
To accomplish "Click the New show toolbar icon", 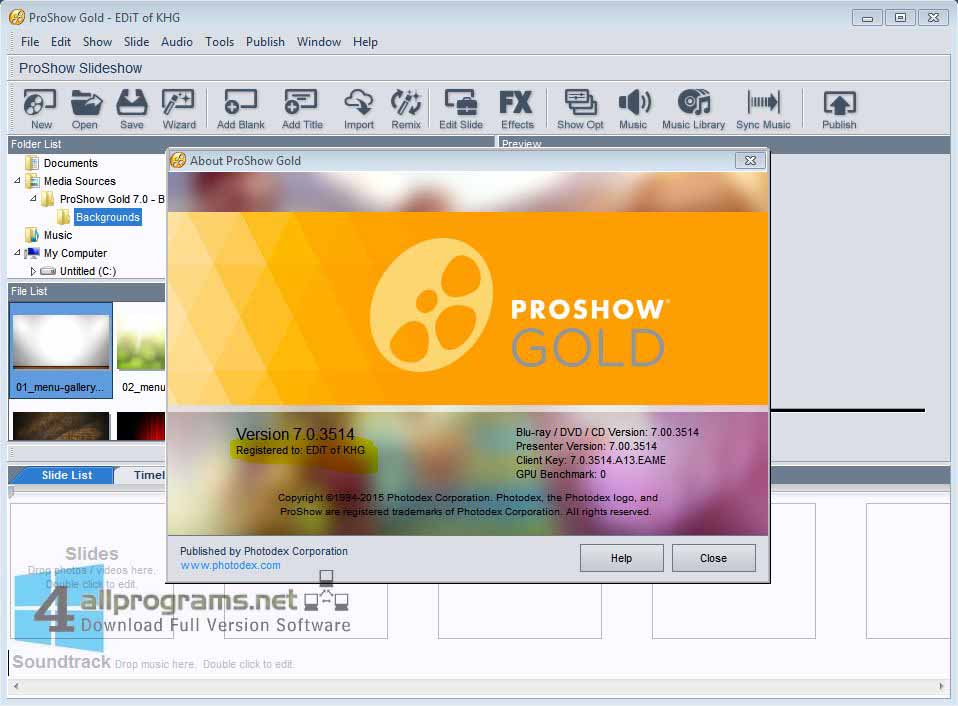I will coord(41,109).
